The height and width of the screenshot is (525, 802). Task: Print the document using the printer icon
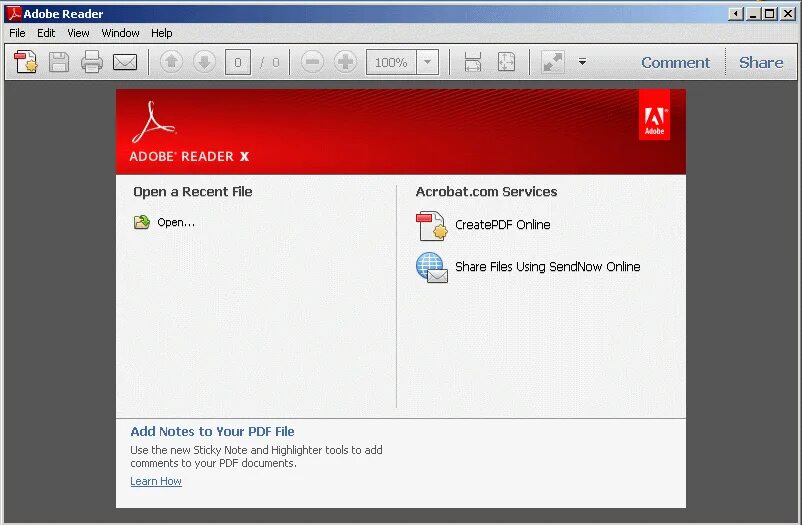[92, 62]
